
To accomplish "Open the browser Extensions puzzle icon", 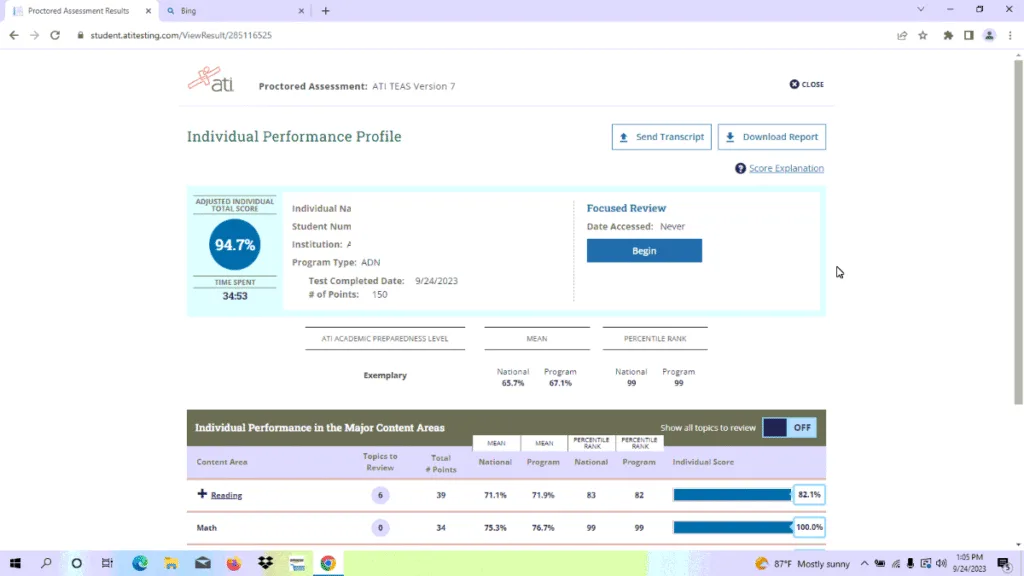I will tap(947, 35).
